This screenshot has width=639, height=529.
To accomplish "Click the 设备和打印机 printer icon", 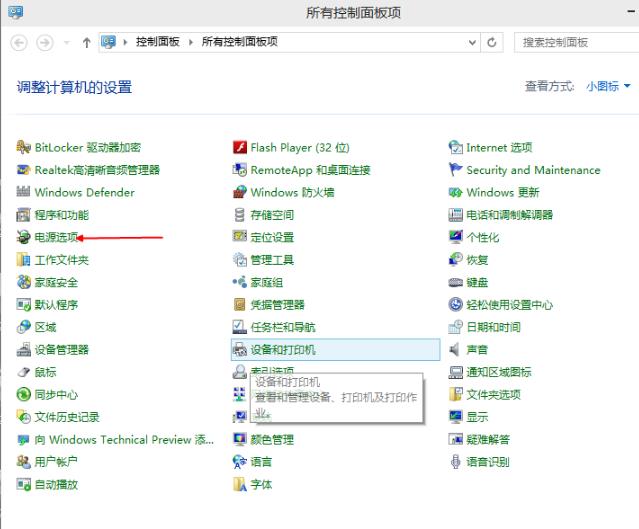I will 240,350.
